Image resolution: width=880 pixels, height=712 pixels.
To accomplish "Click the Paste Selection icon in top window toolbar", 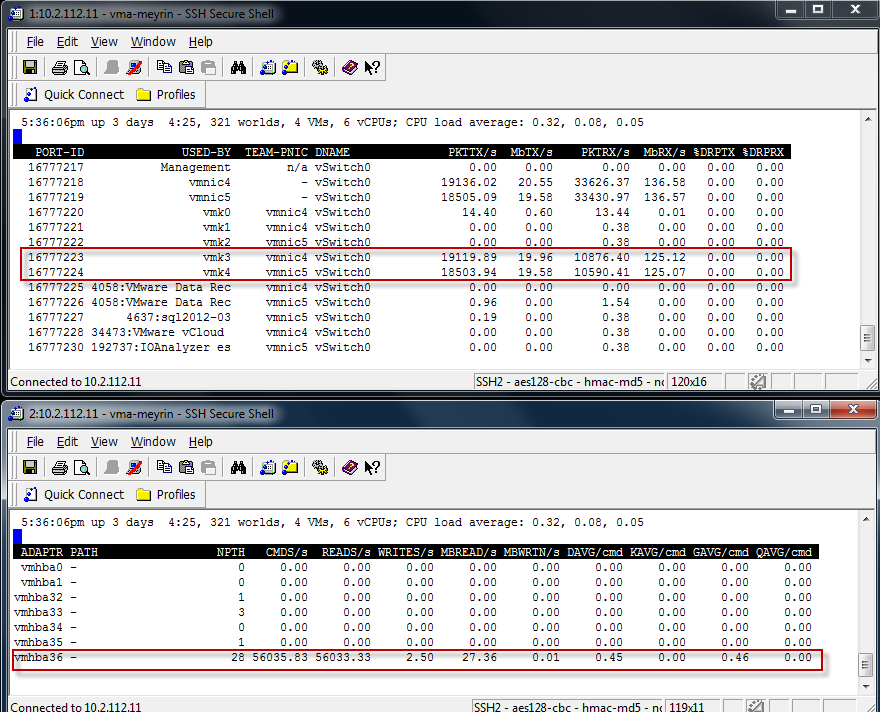I will 209,68.
